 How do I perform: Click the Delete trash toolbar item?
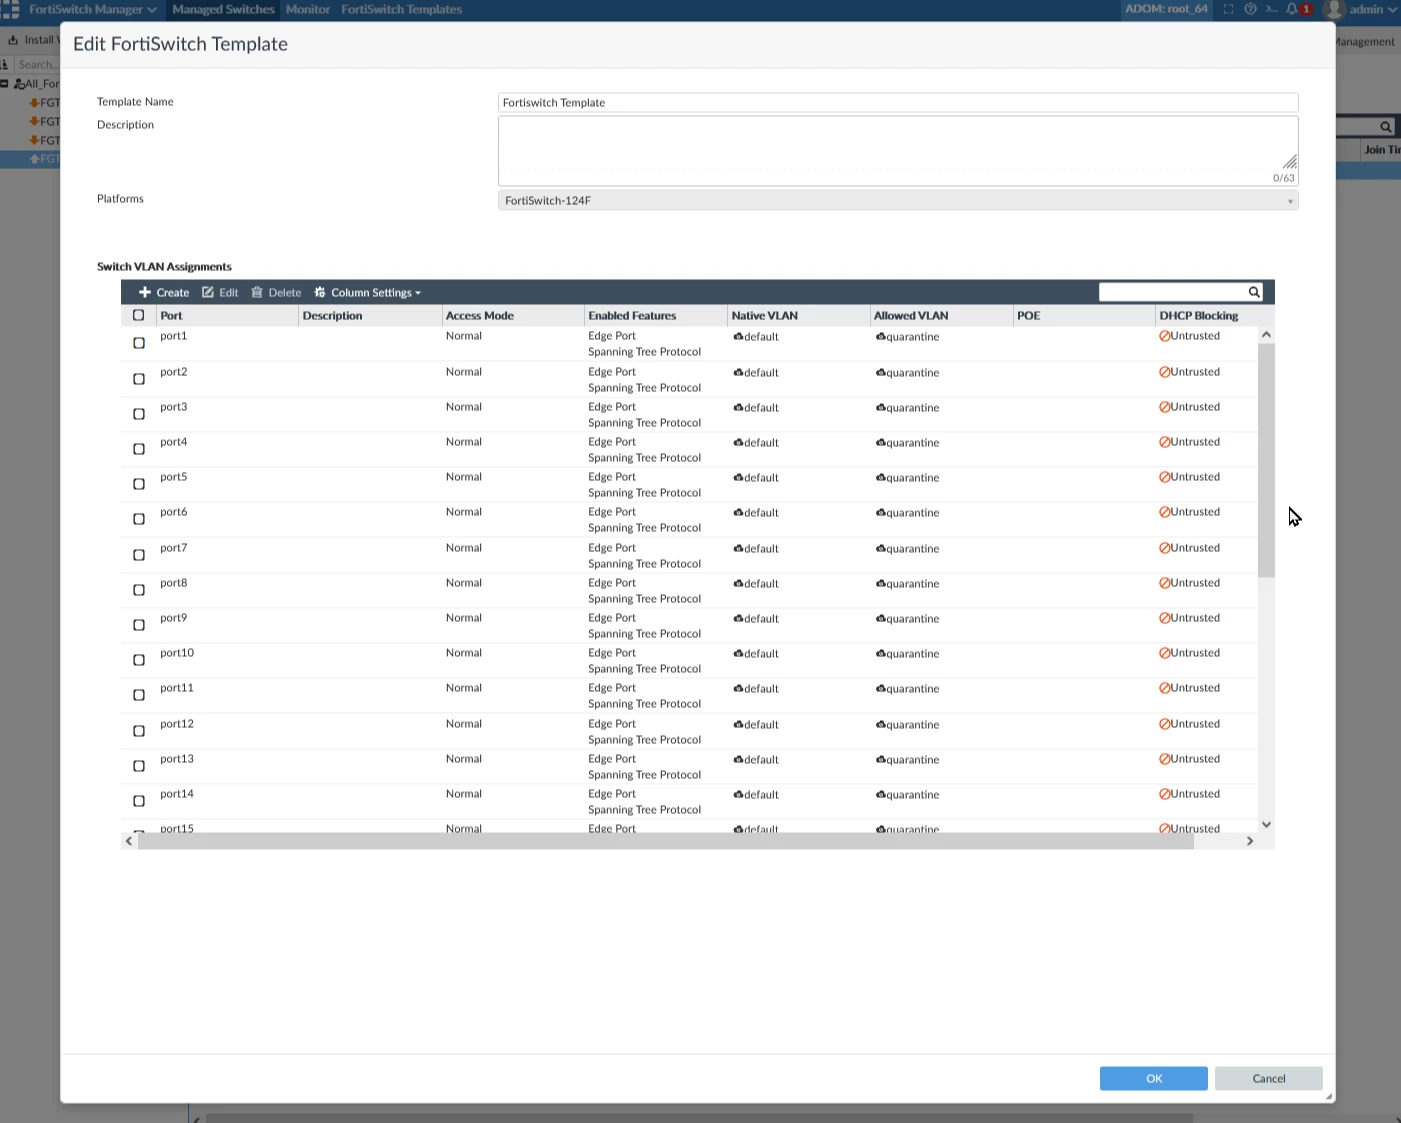[276, 292]
